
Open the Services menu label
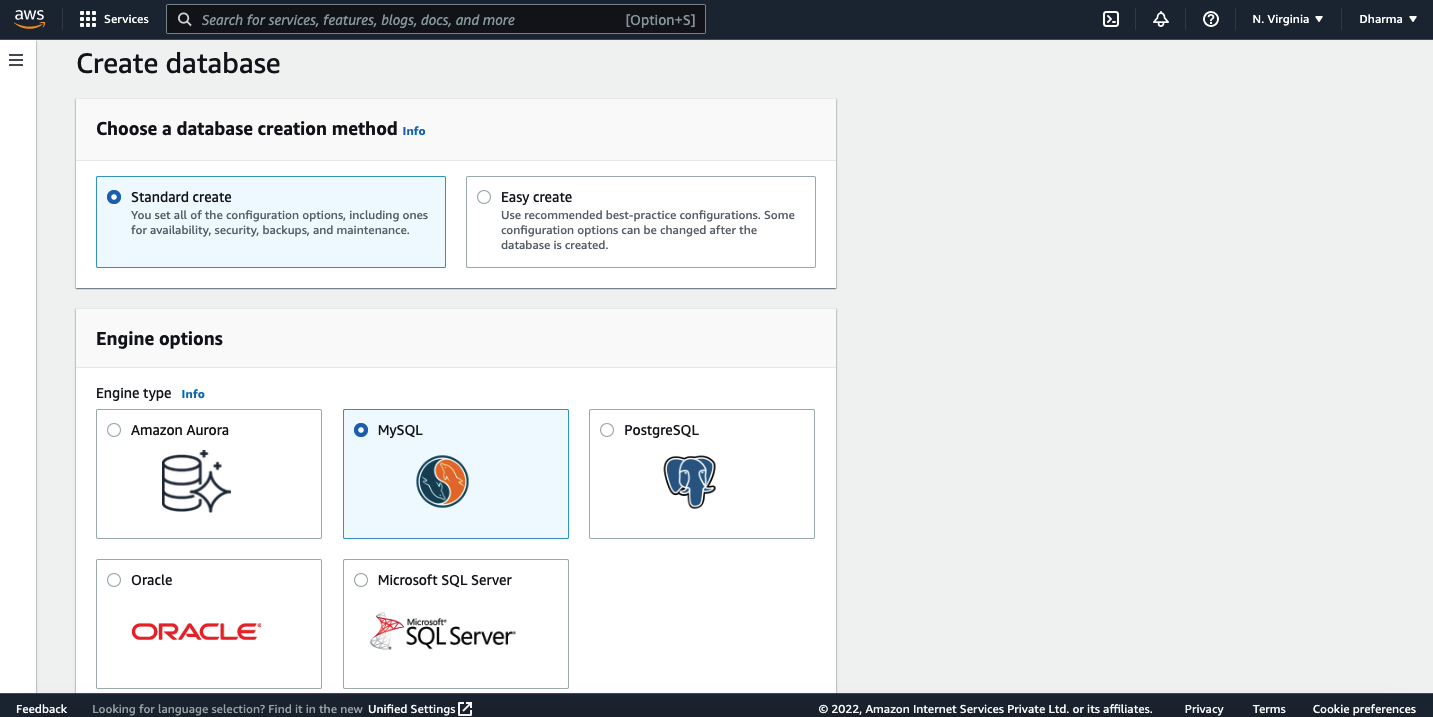click(126, 19)
